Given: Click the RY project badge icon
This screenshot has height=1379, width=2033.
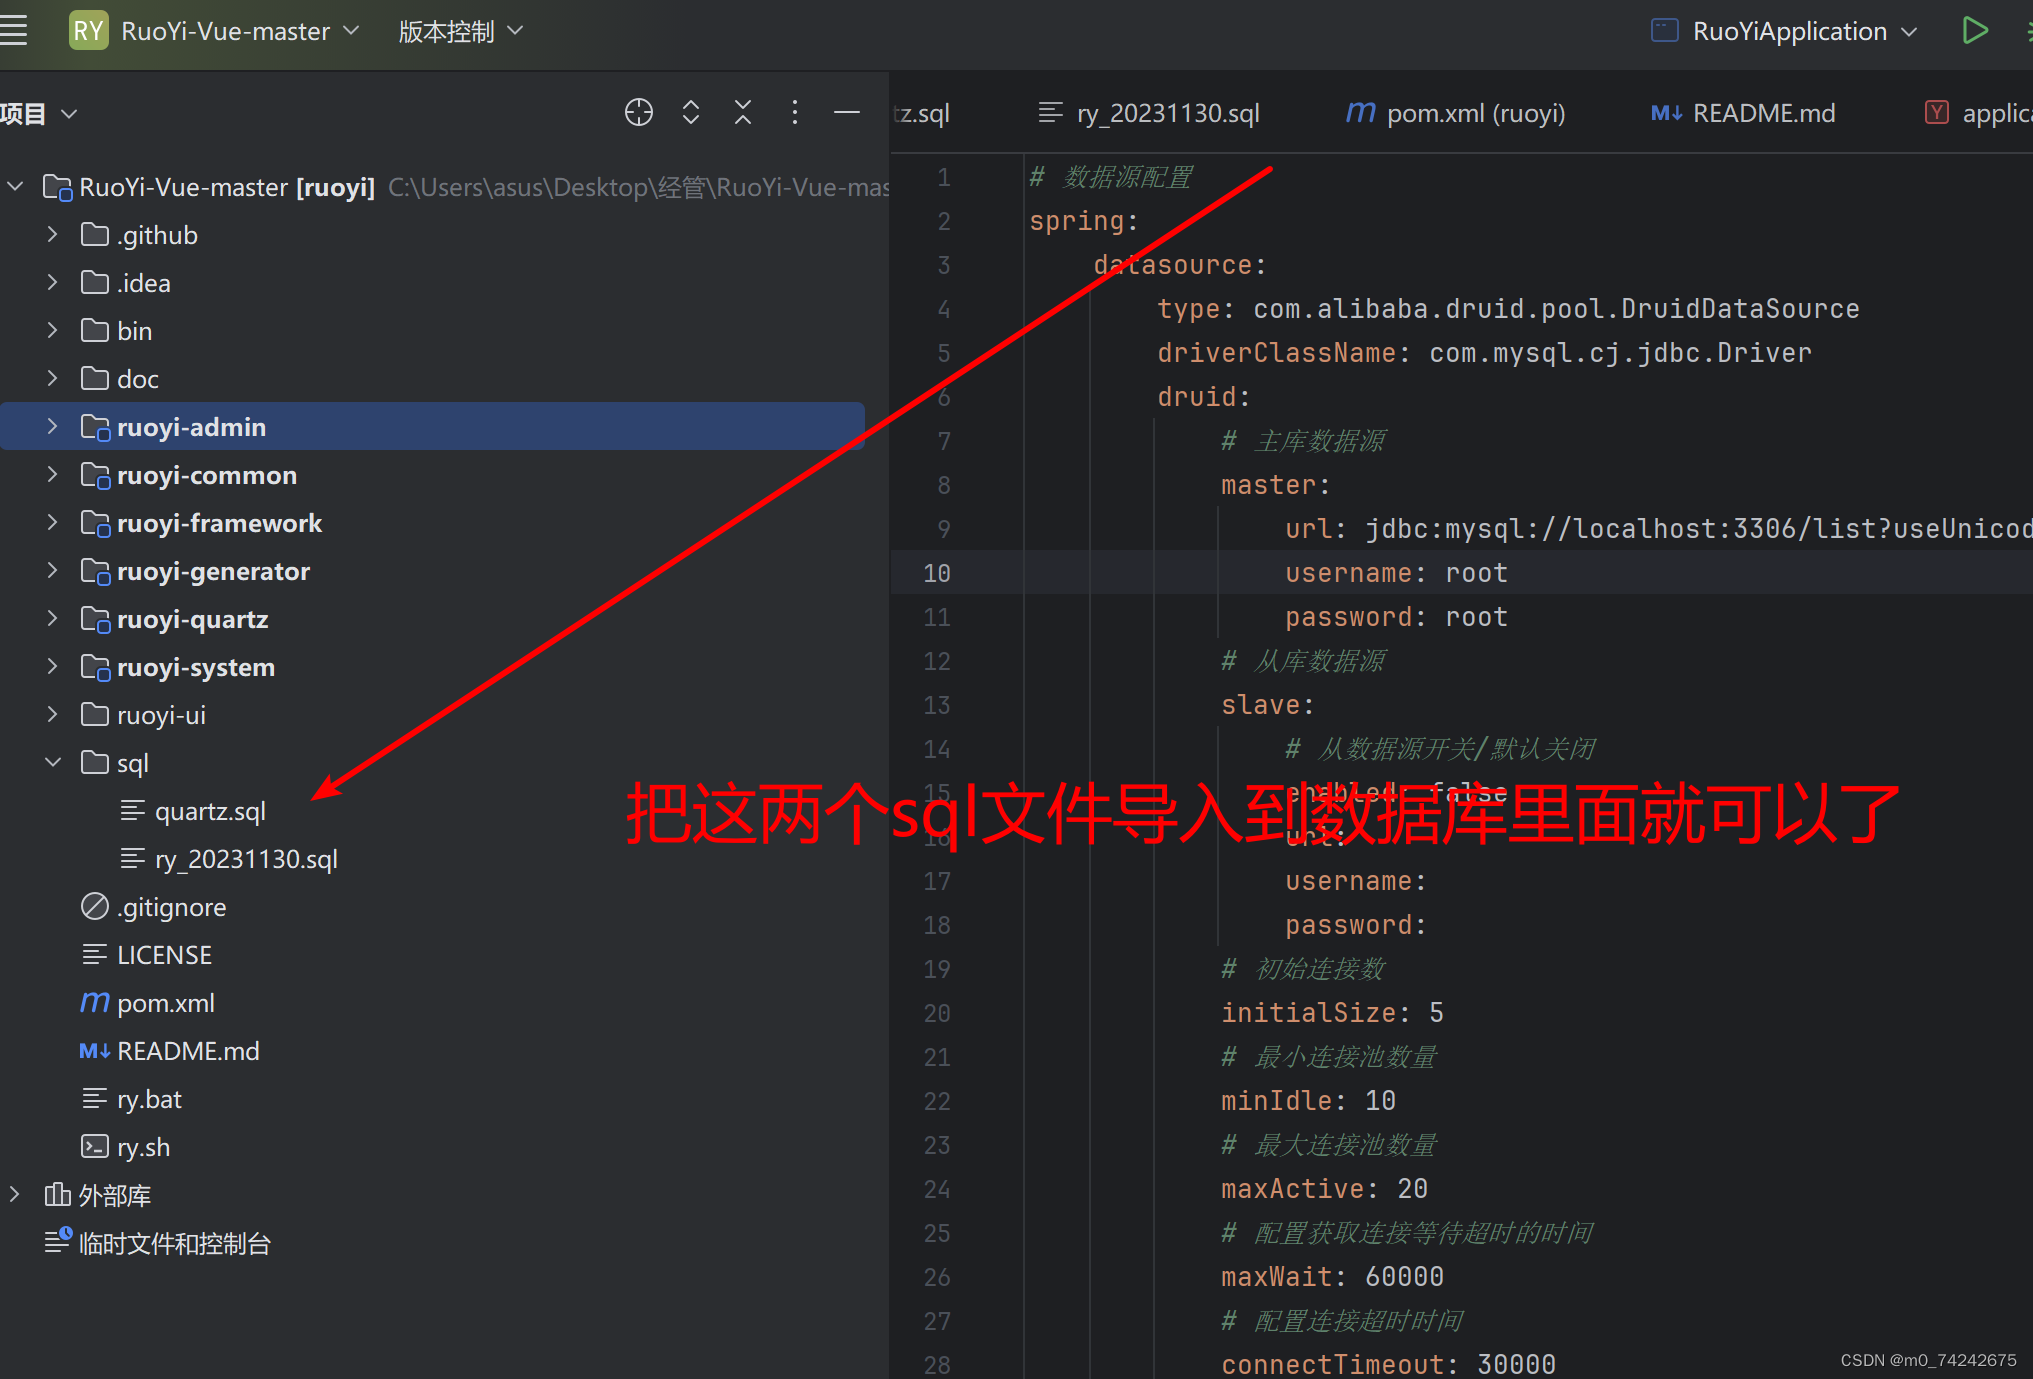Looking at the screenshot, I should (x=88, y=31).
